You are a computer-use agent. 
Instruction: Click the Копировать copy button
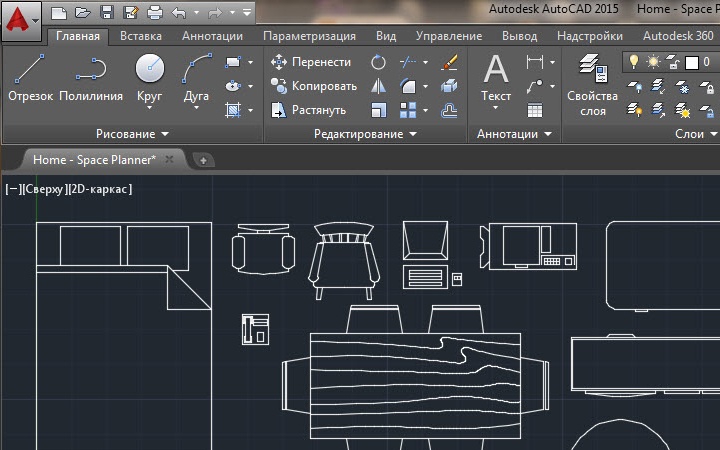314,86
